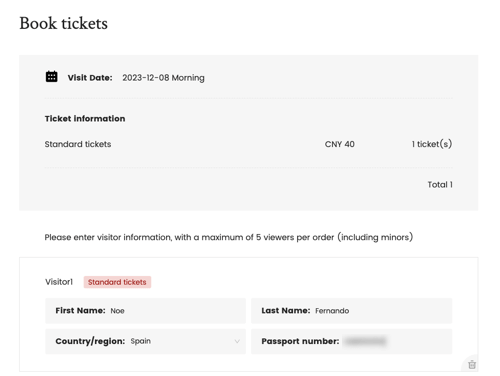Click the Passport number label
This screenshot has width=500, height=376.
300,341
